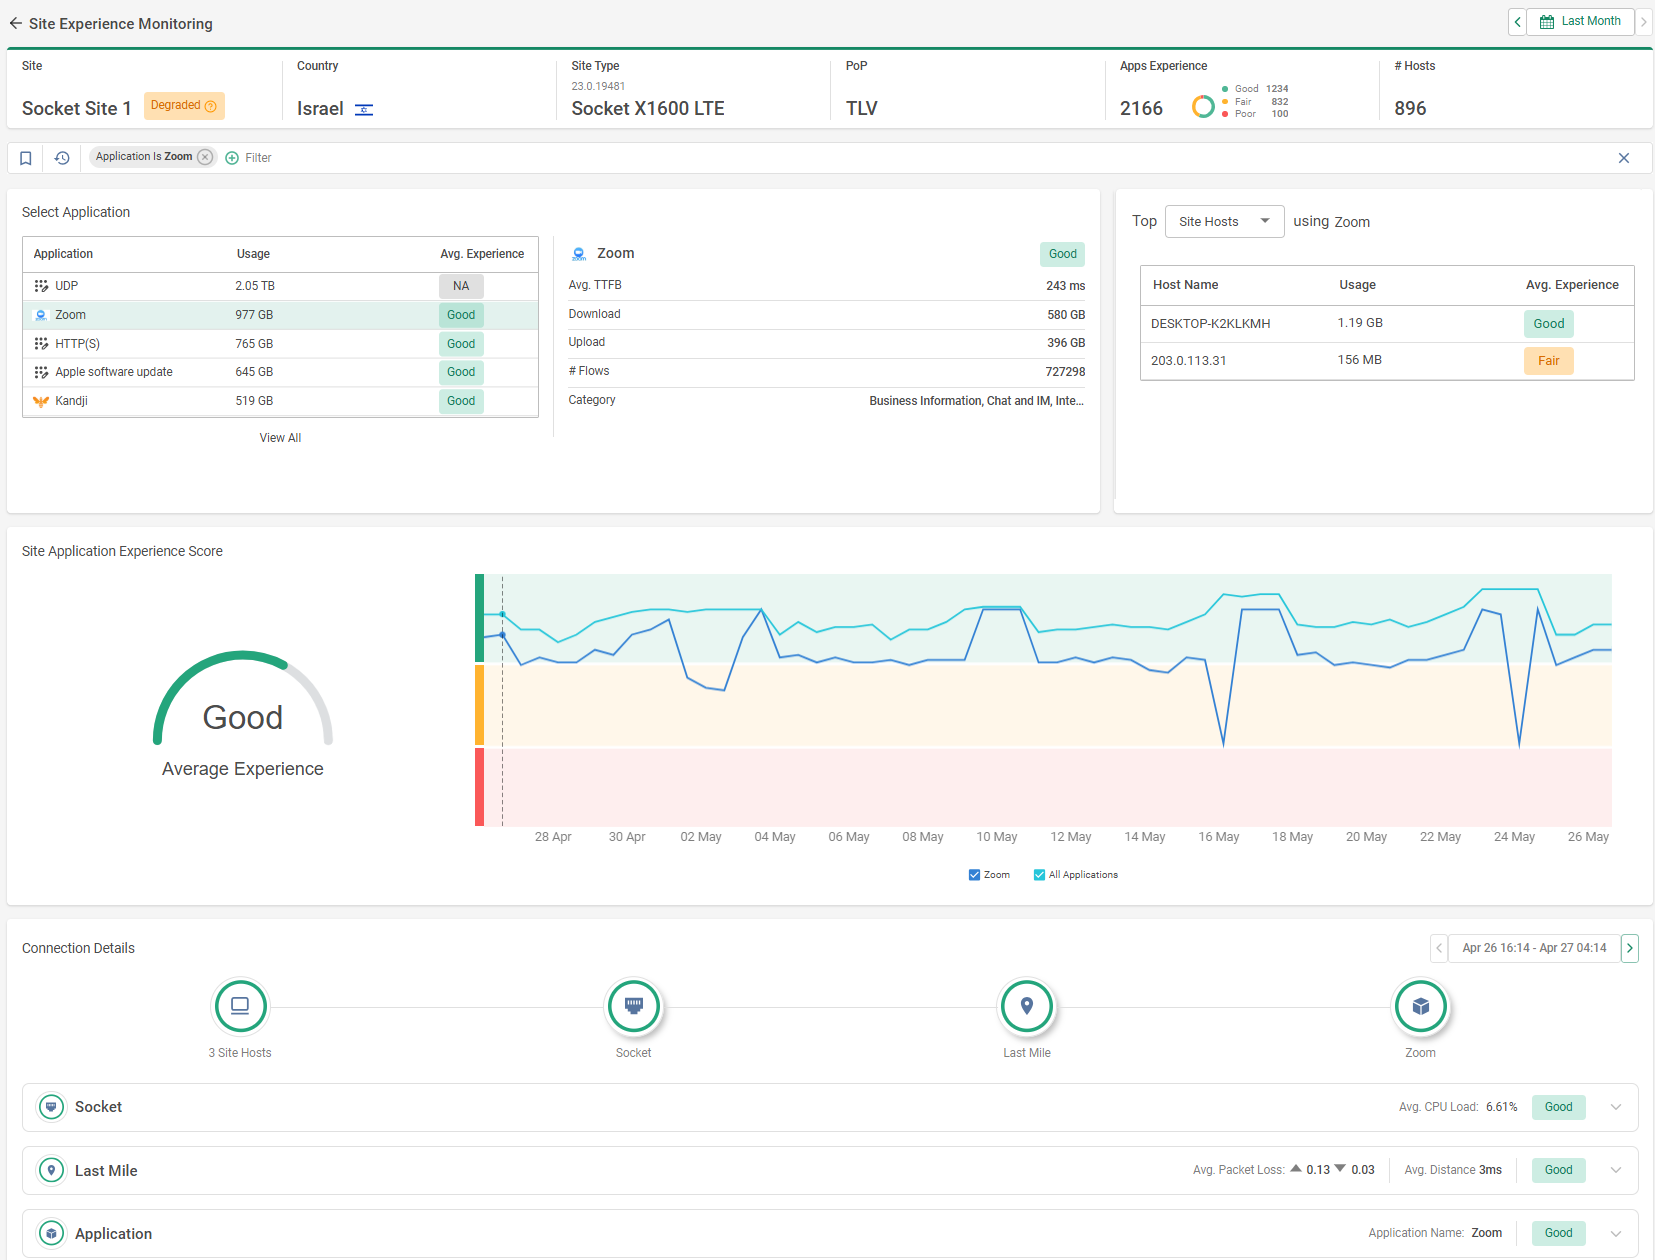The height and width of the screenshot is (1260, 1655).
Task: Select the Kandji application row
Action: click(x=280, y=401)
